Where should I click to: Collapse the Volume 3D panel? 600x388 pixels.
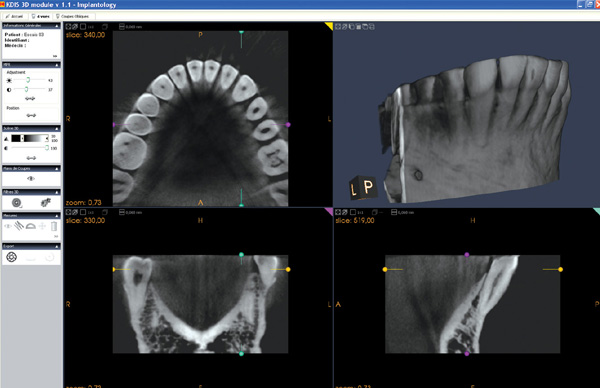pyautogui.click(x=57, y=129)
